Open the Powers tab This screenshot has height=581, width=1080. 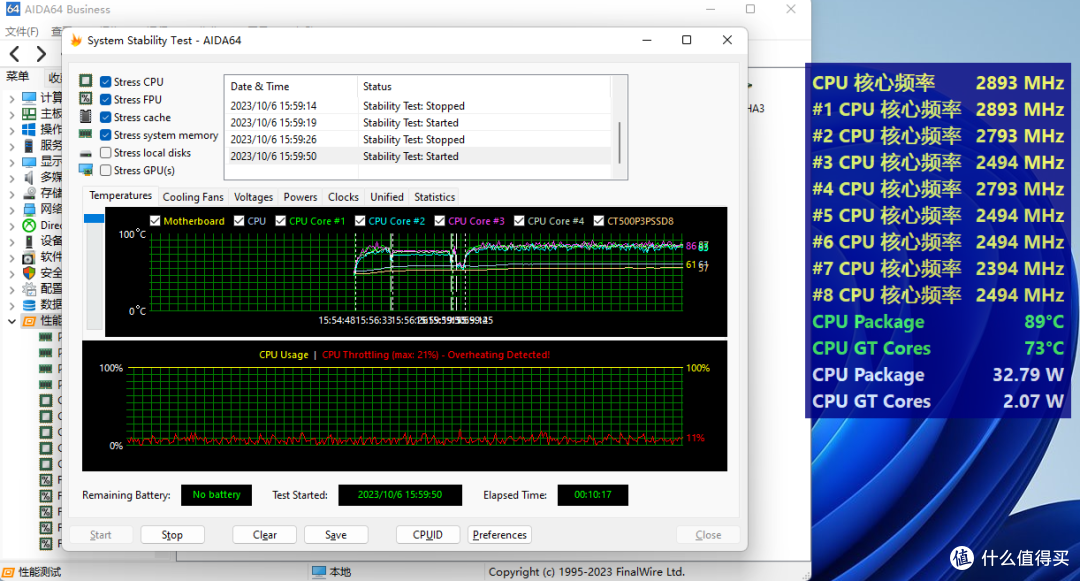pos(300,197)
